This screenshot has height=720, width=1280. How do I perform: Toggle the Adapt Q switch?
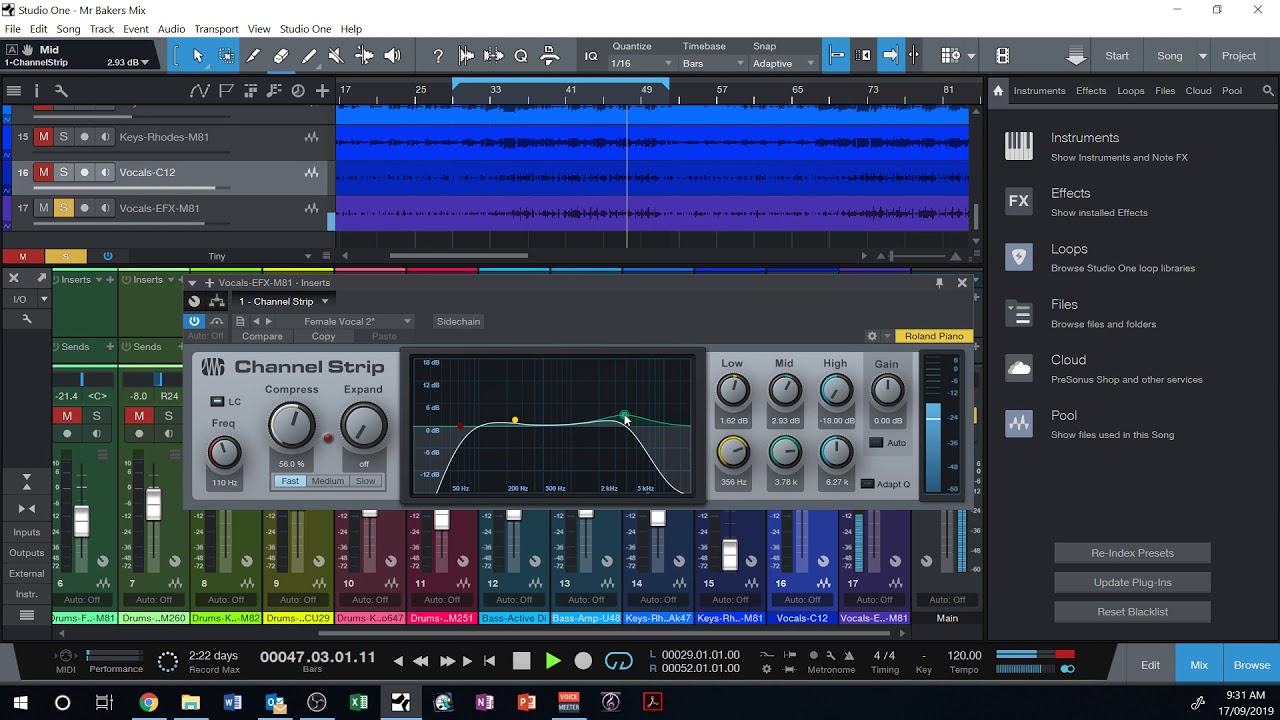pyautogui.click(x=867, y=484)
